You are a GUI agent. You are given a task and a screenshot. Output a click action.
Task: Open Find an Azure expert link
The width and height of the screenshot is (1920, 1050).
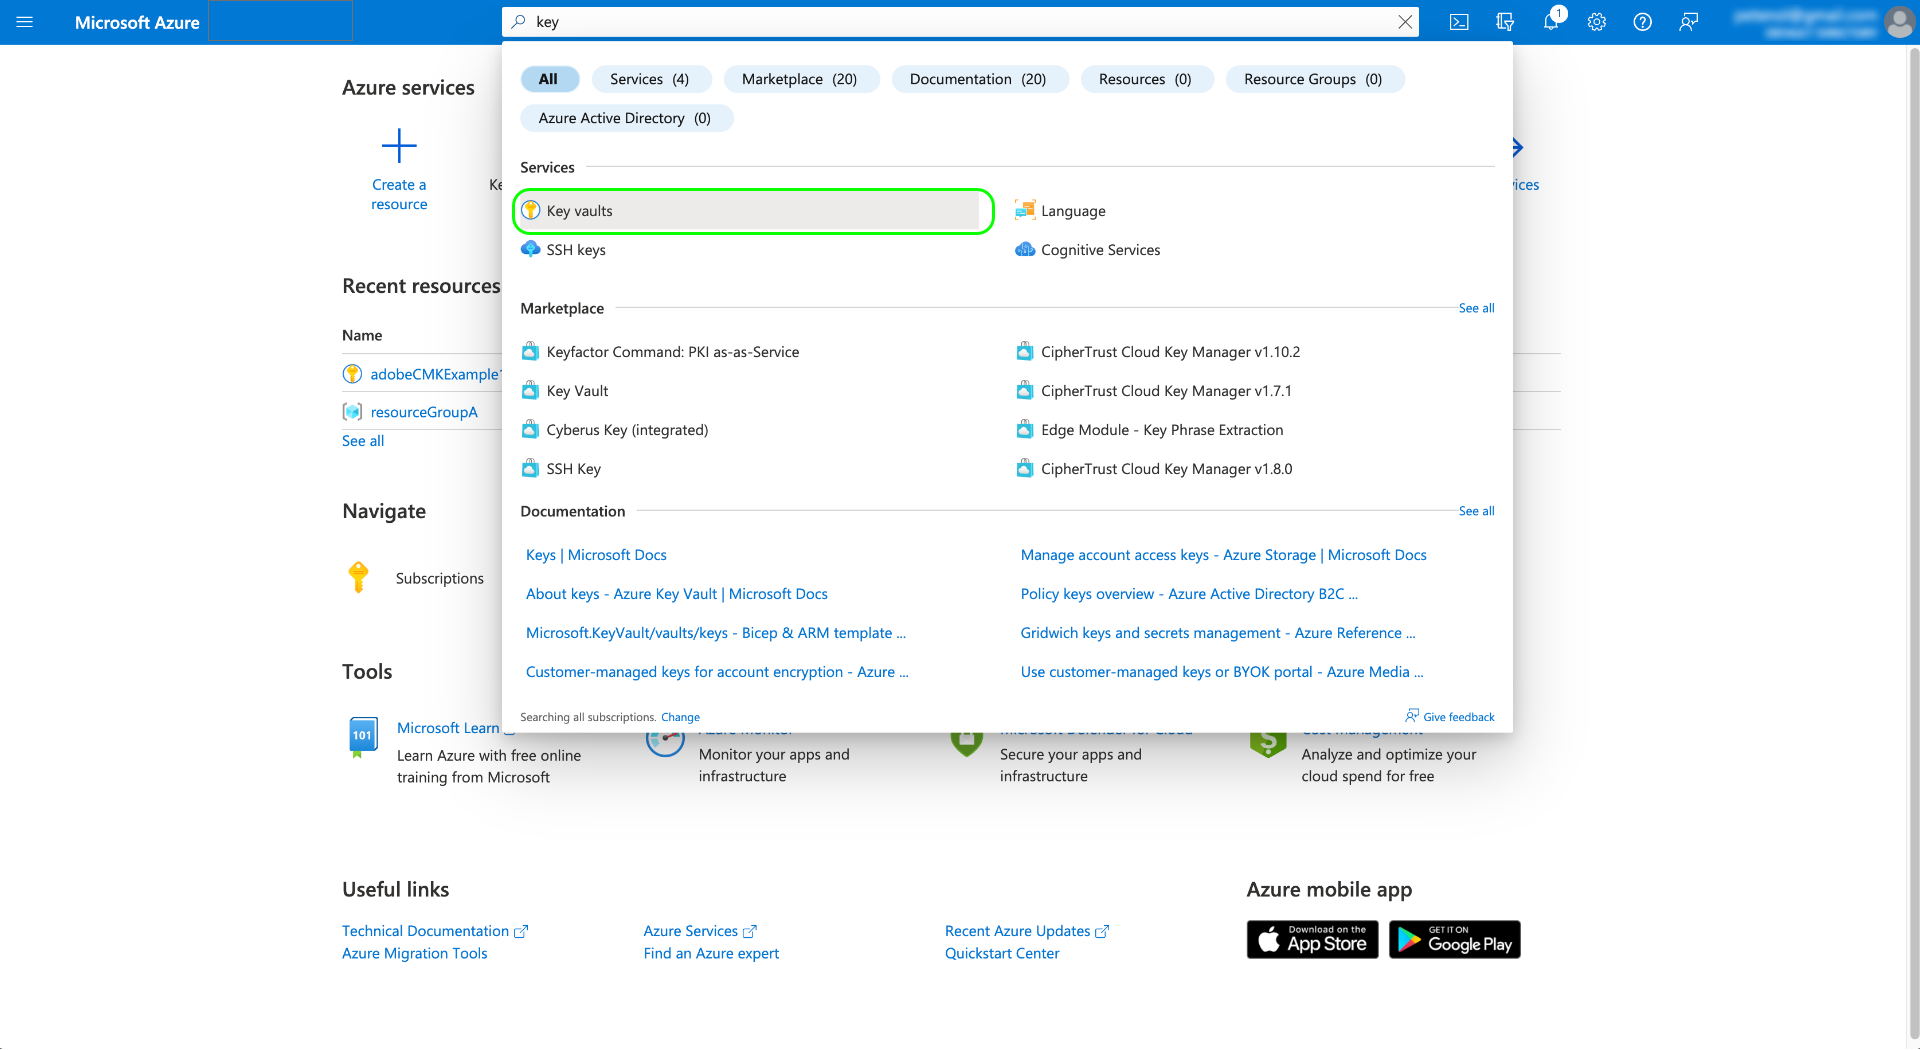click(x=711, y=954)
